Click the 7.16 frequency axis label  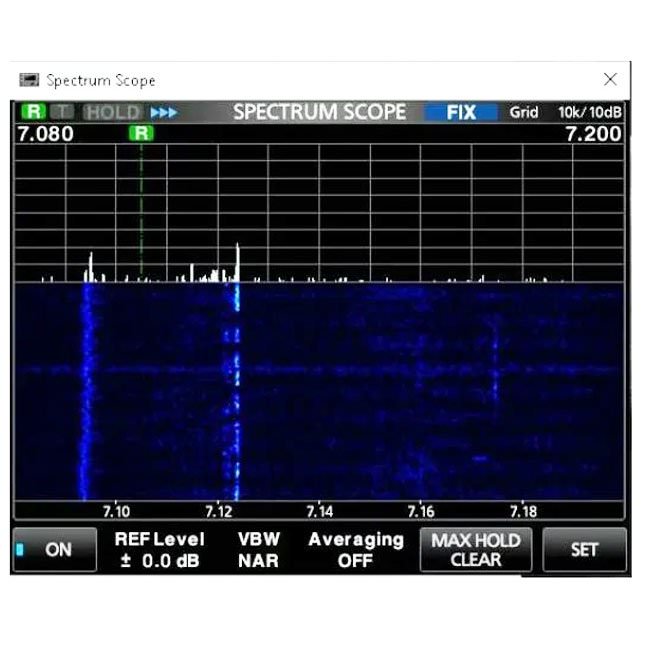point(421,511)
